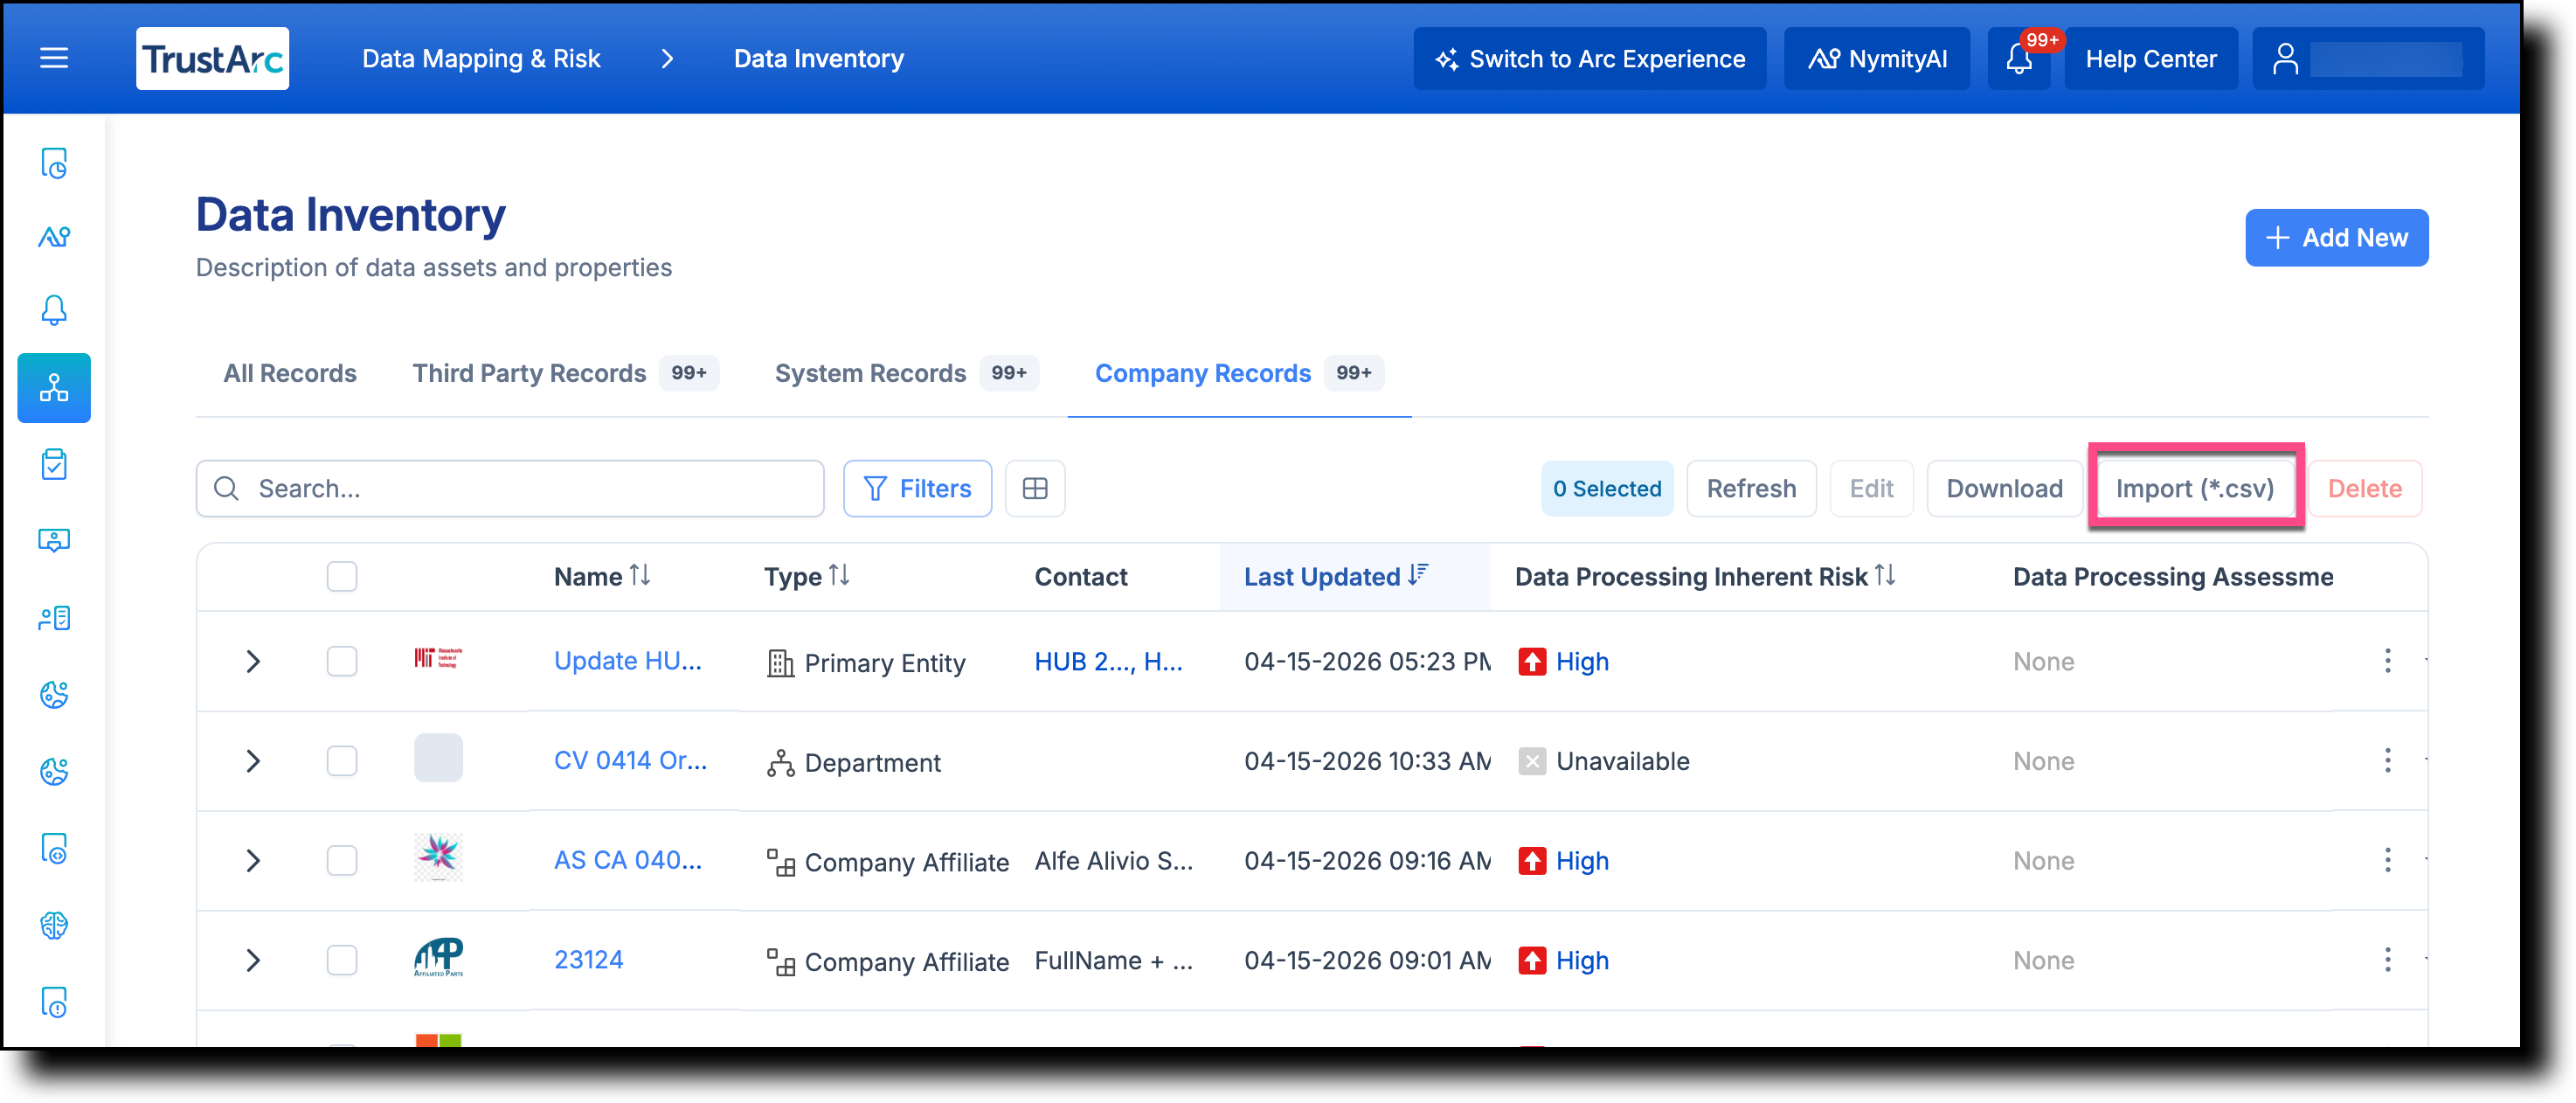Check the Update HU... row checkbox
Screen dimensions: 2576x1103
pyautogui.click(x=342, y=661)
